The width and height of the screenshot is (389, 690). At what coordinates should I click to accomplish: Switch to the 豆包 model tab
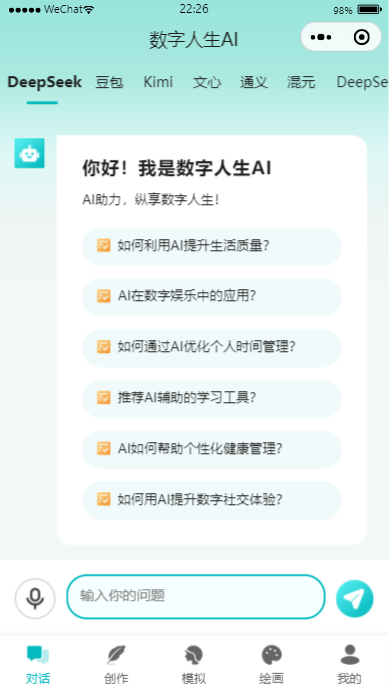[109, 82]
